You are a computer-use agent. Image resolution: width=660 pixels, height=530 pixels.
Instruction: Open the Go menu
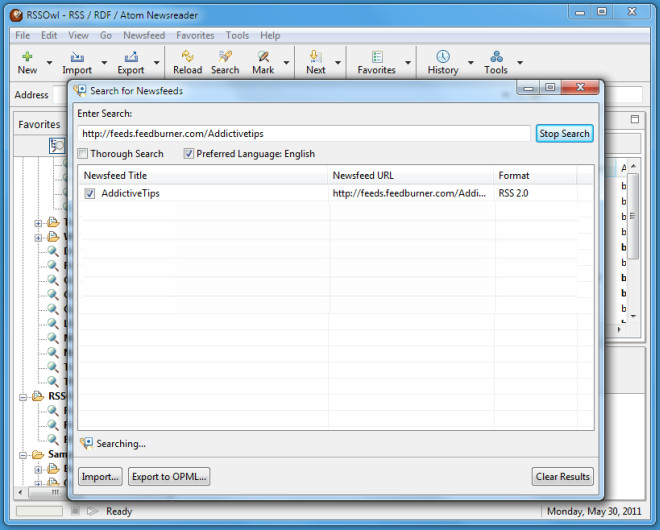point(106,35)
